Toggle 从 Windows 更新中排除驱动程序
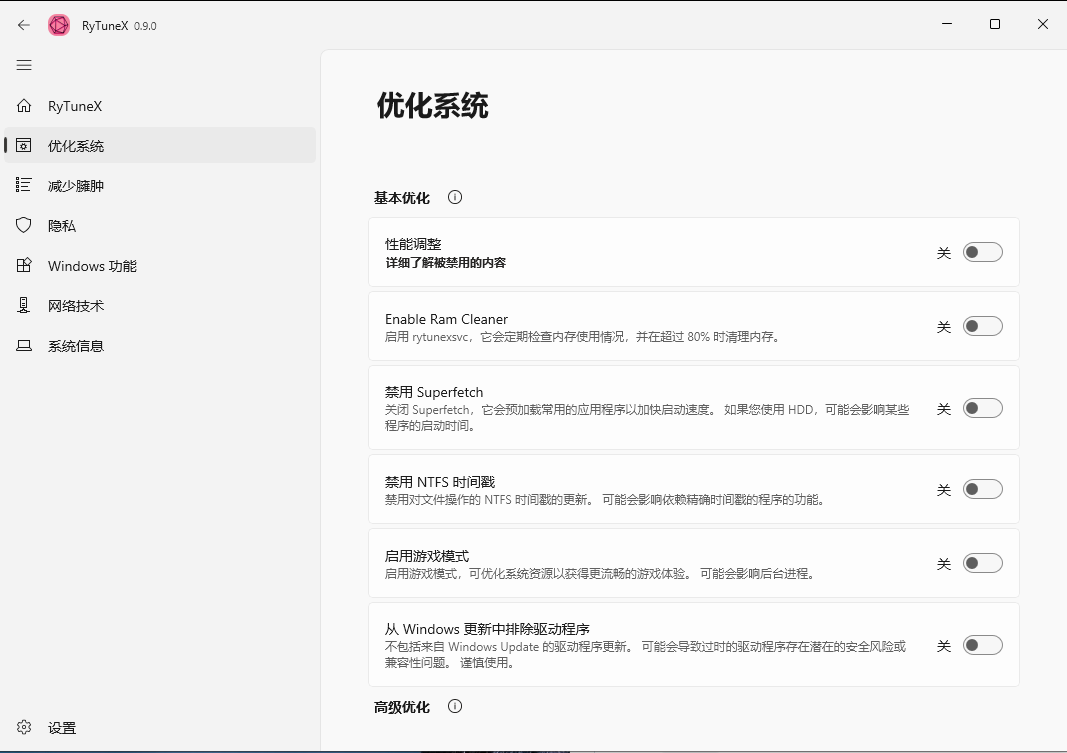This screenshot has width=1067, height=753. [x=982, y=645]
